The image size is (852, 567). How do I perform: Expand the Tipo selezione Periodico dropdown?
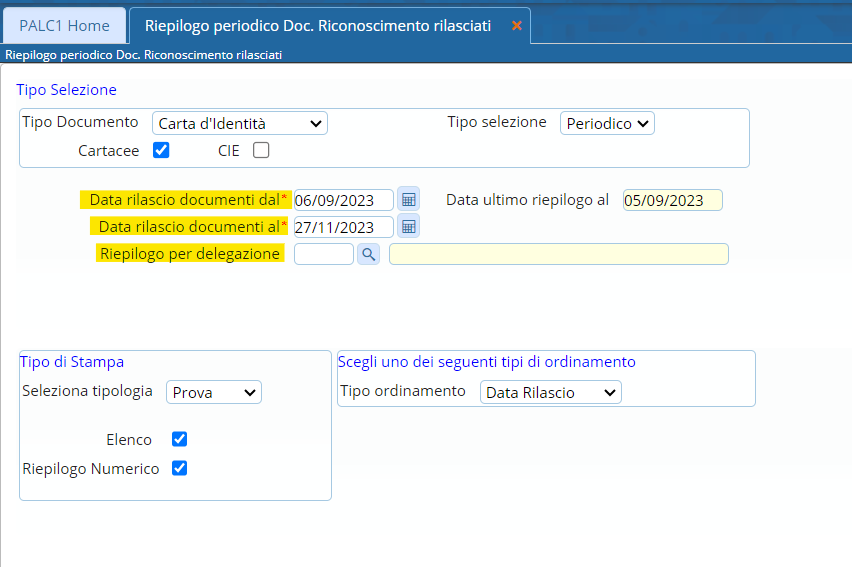pos(606,123)
